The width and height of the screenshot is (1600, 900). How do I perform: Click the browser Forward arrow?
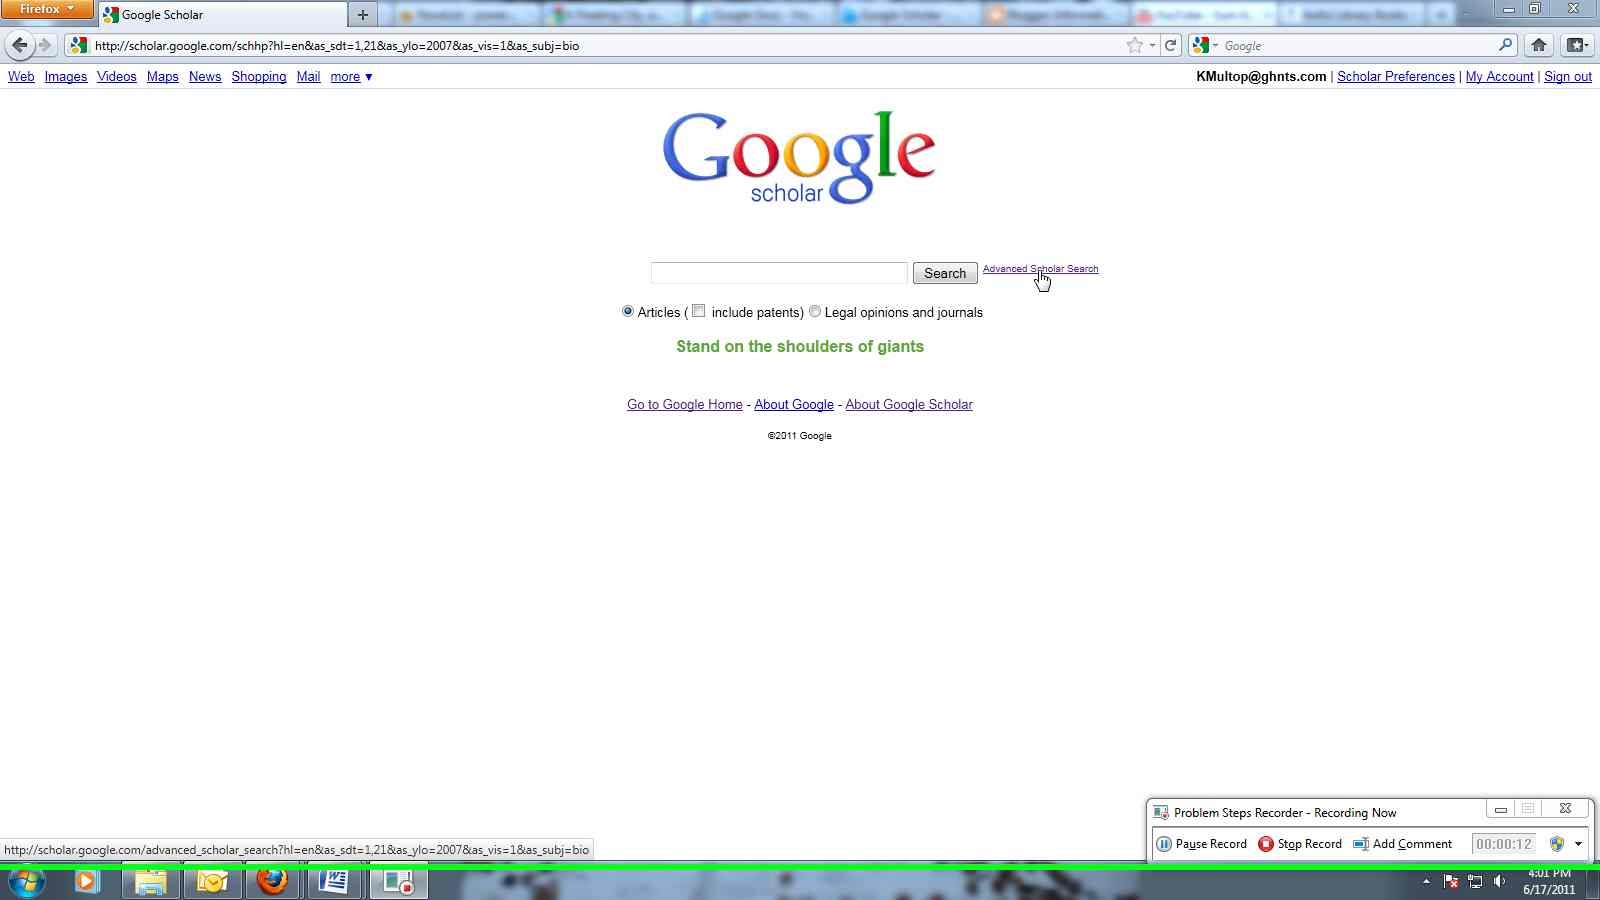point(45,45)
